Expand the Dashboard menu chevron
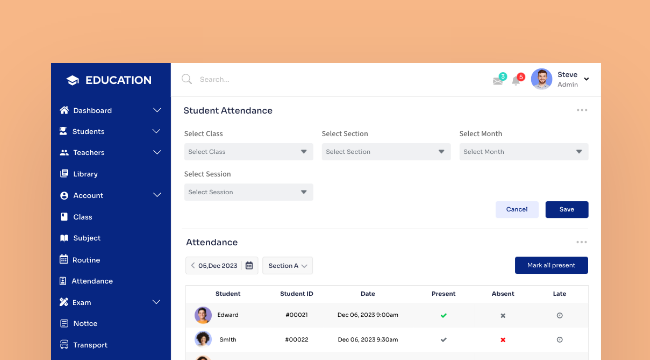 point(157,110)
